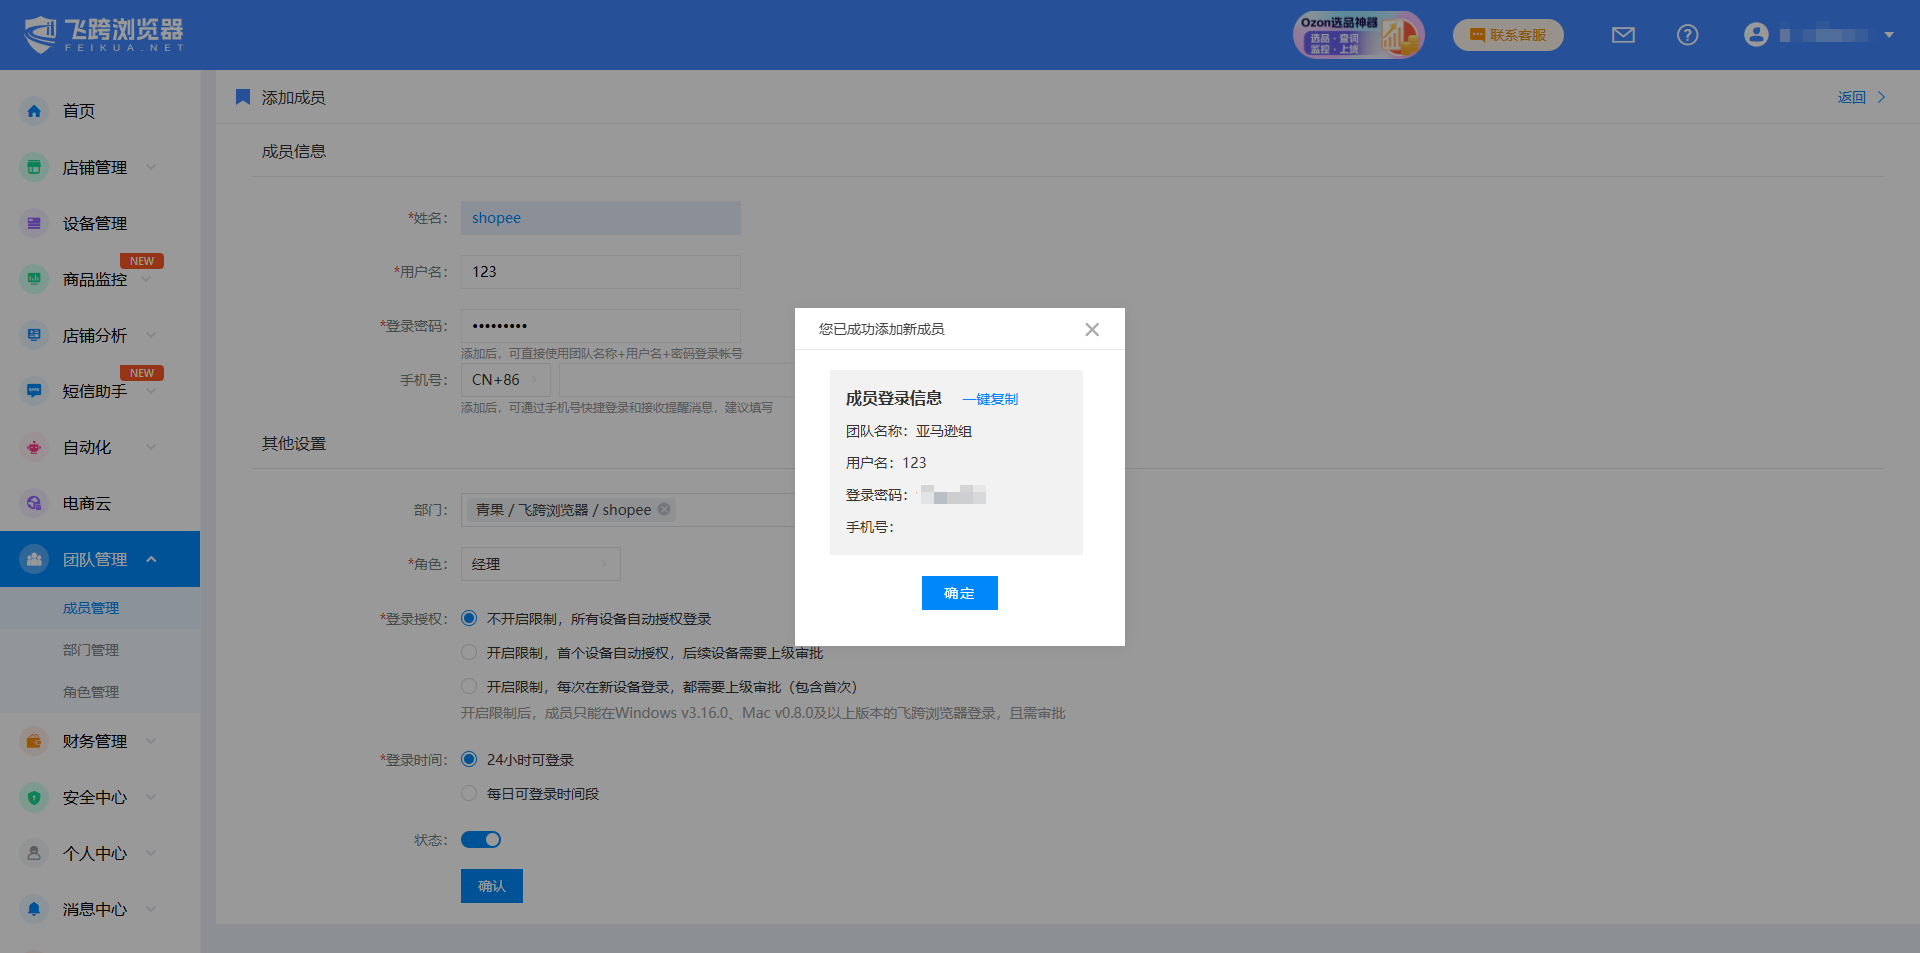This screenshot has width=1920, height=953.
Task: Open the help question mark icon
Action: tap(1687, 35)
